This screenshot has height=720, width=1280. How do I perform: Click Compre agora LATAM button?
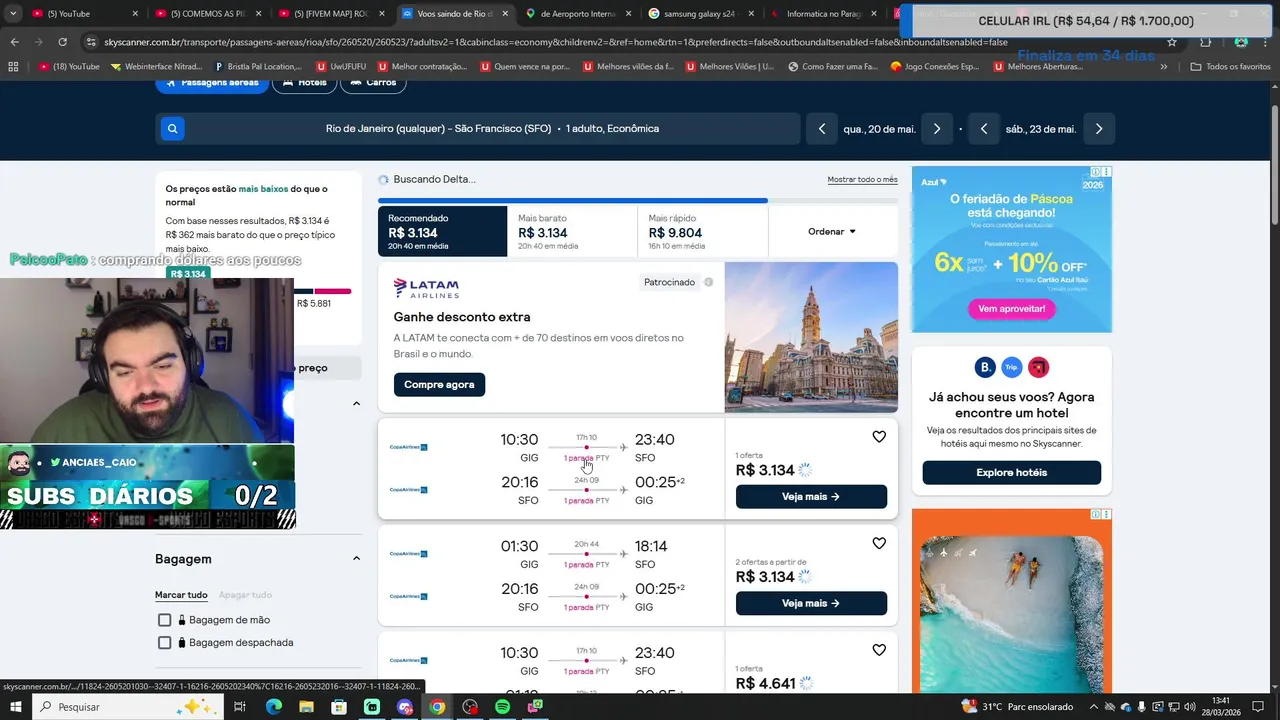tap(439, 384)
